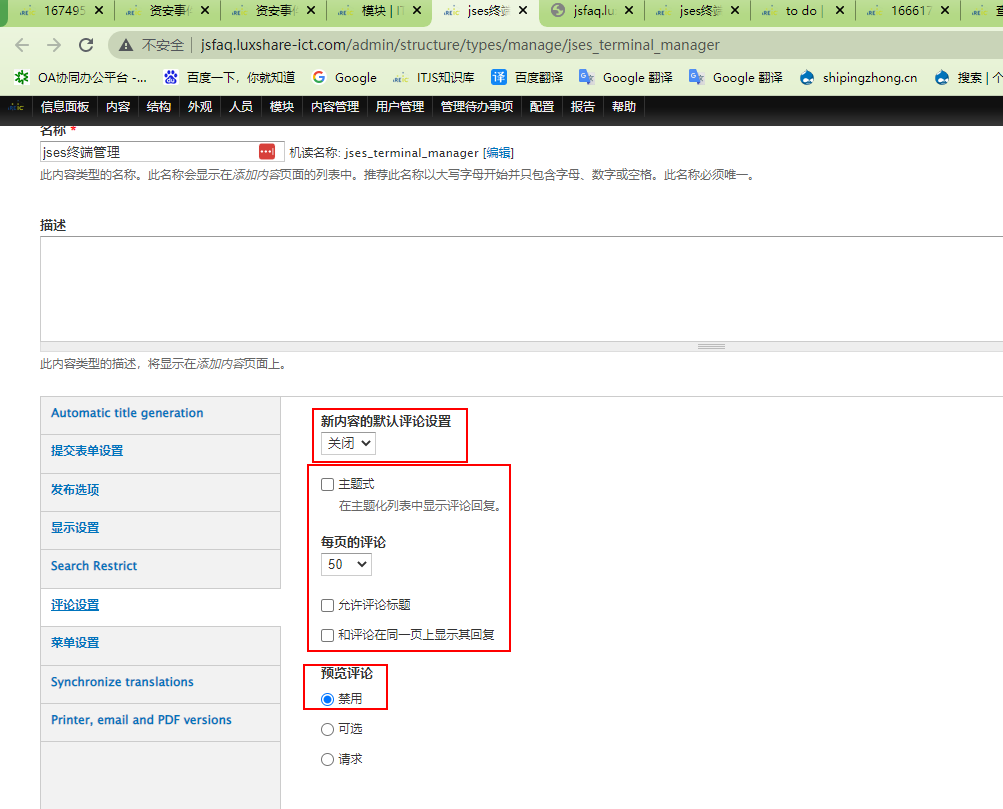Screen dimensions: 1003x809
Task: Click inside the 描述 text area
Action: coord(521,289)
